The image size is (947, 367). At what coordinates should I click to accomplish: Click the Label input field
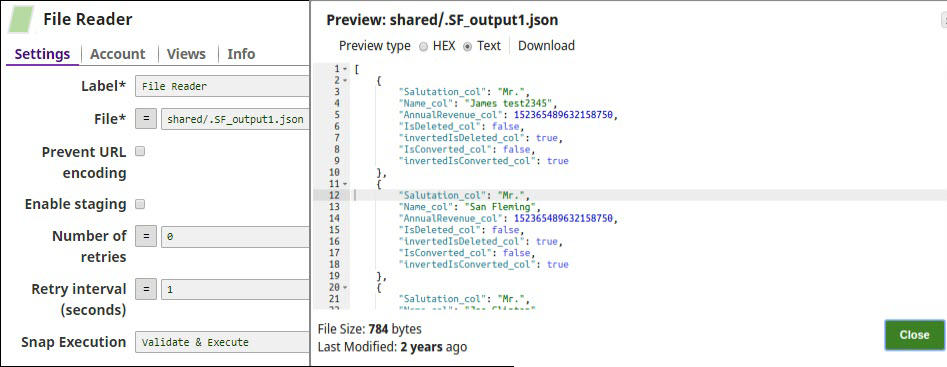[x=222, y=86]
